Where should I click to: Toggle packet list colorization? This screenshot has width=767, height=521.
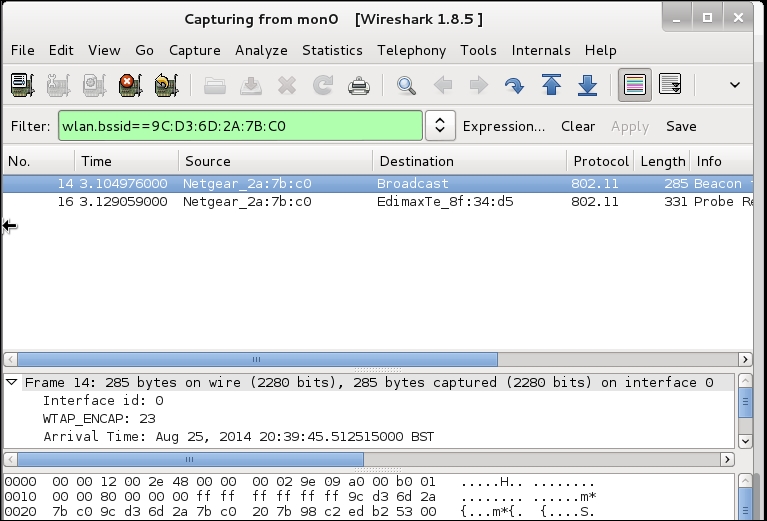point(634,85)
